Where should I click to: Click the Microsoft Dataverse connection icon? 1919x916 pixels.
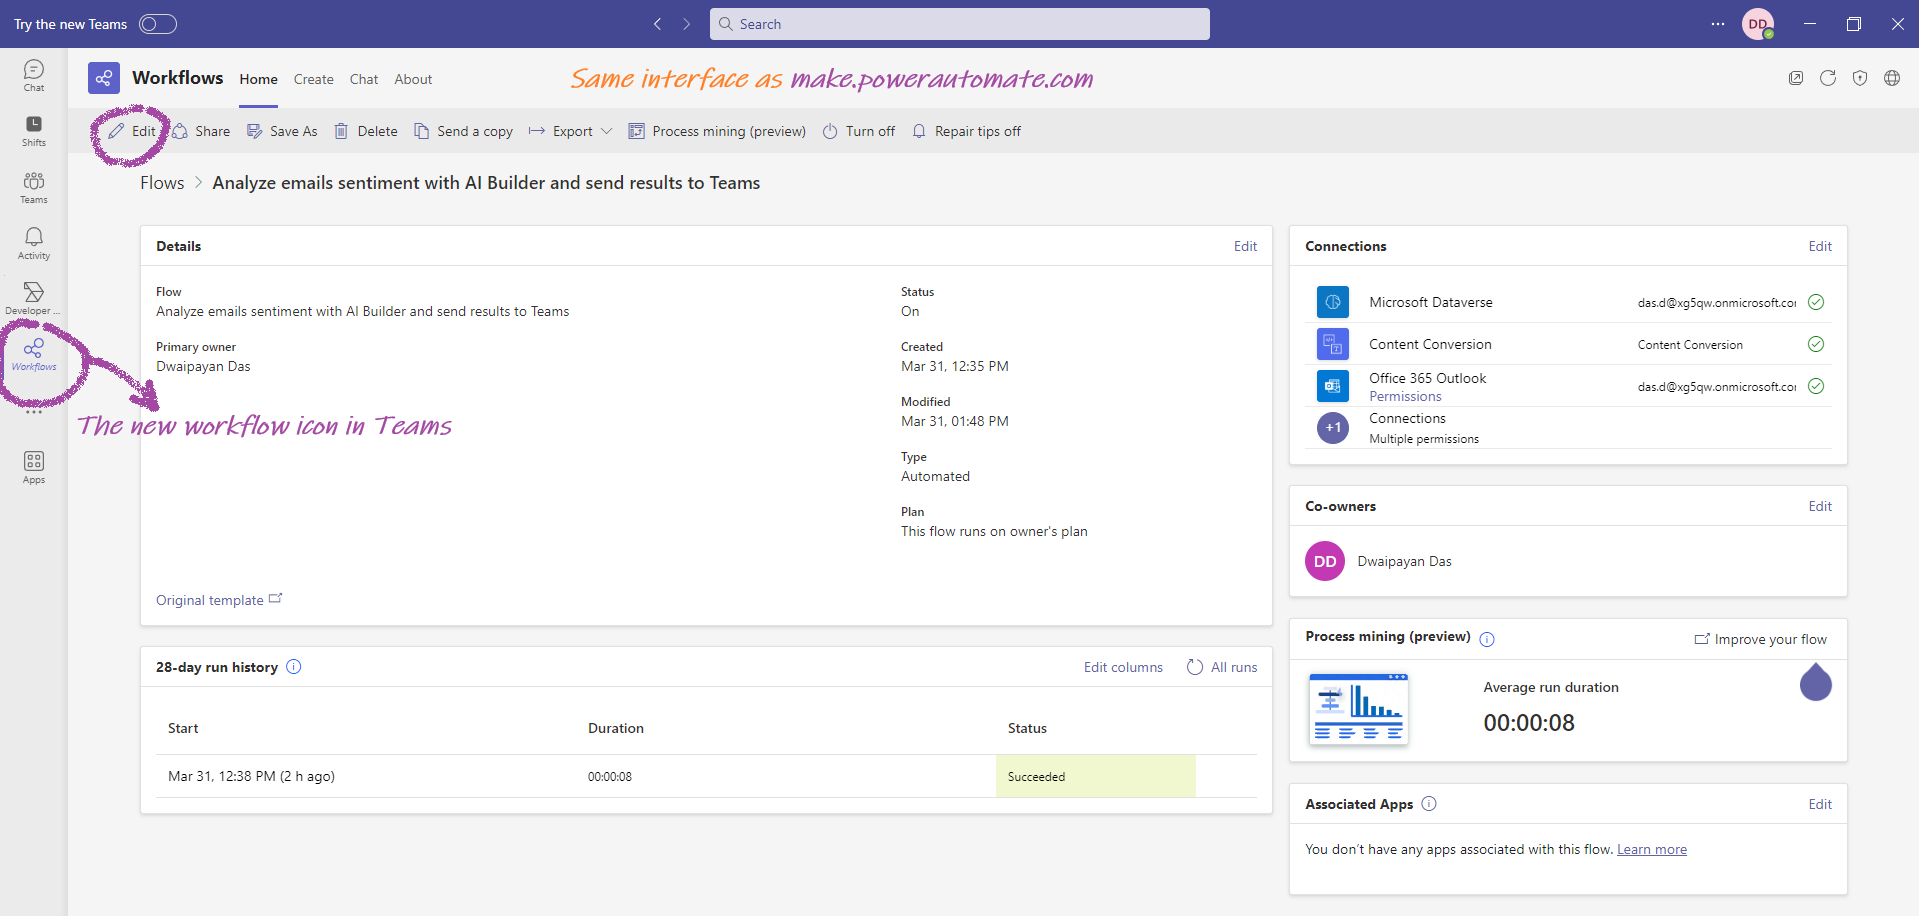point(1333,302)
